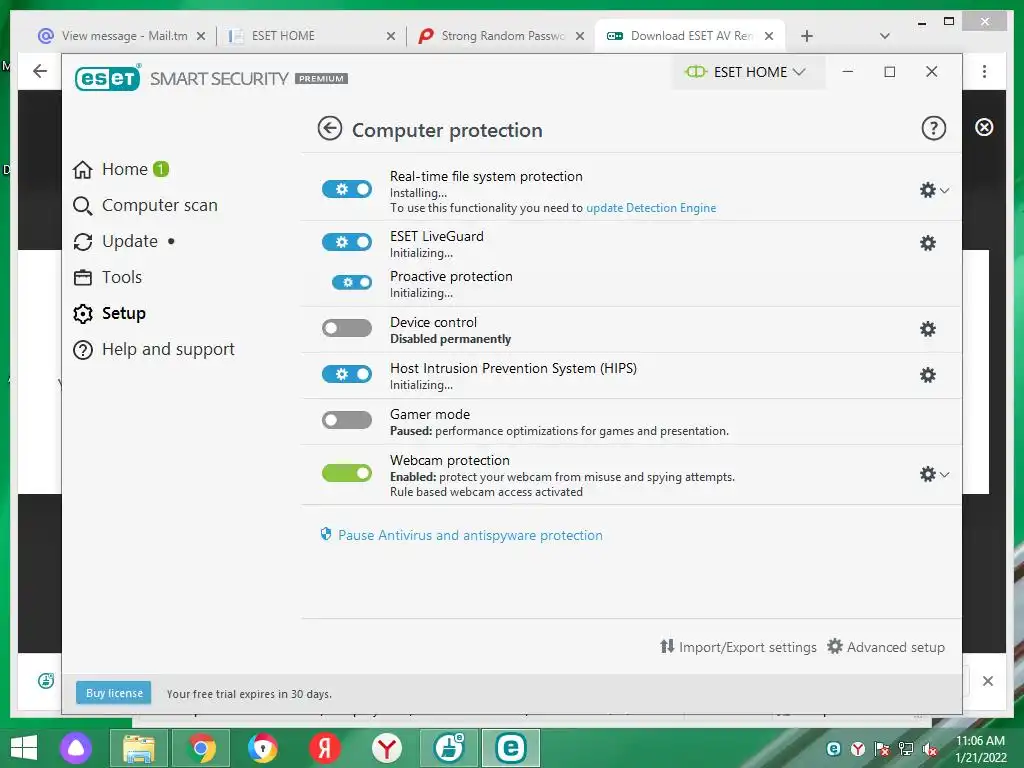Open Yandex red Я taskbar icon
Screen dimensions: 1024x768
[x=325, y=748]
